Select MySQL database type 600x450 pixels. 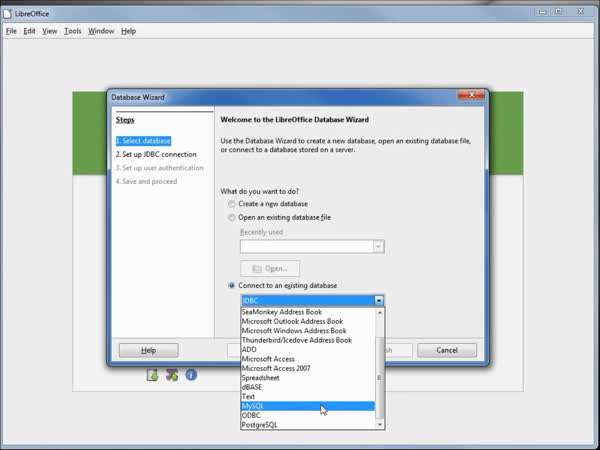point(308,406)
